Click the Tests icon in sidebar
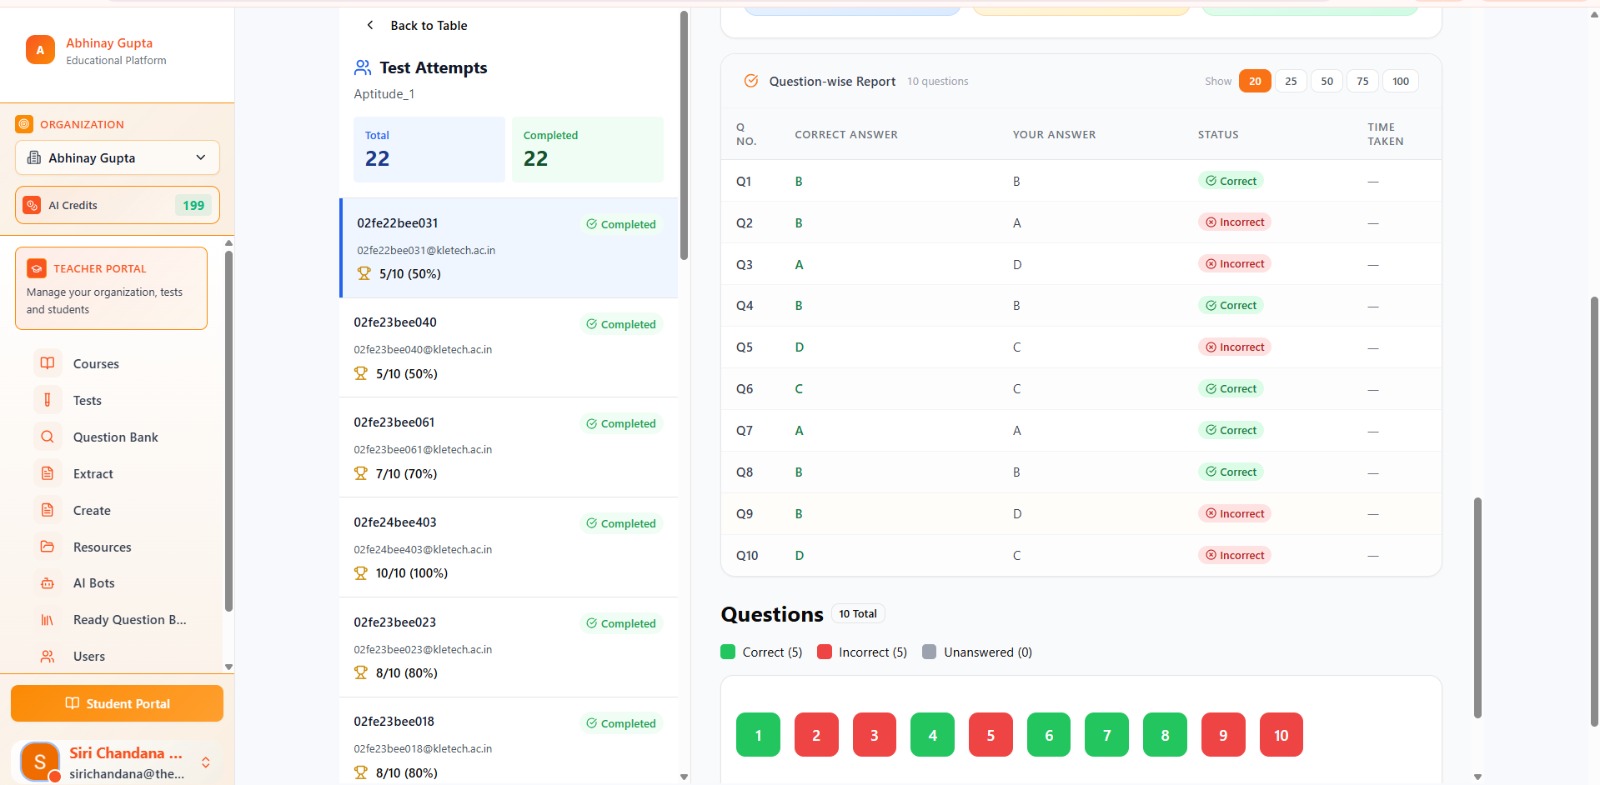This screenshot has height=785, width=1600. point(47,400)
